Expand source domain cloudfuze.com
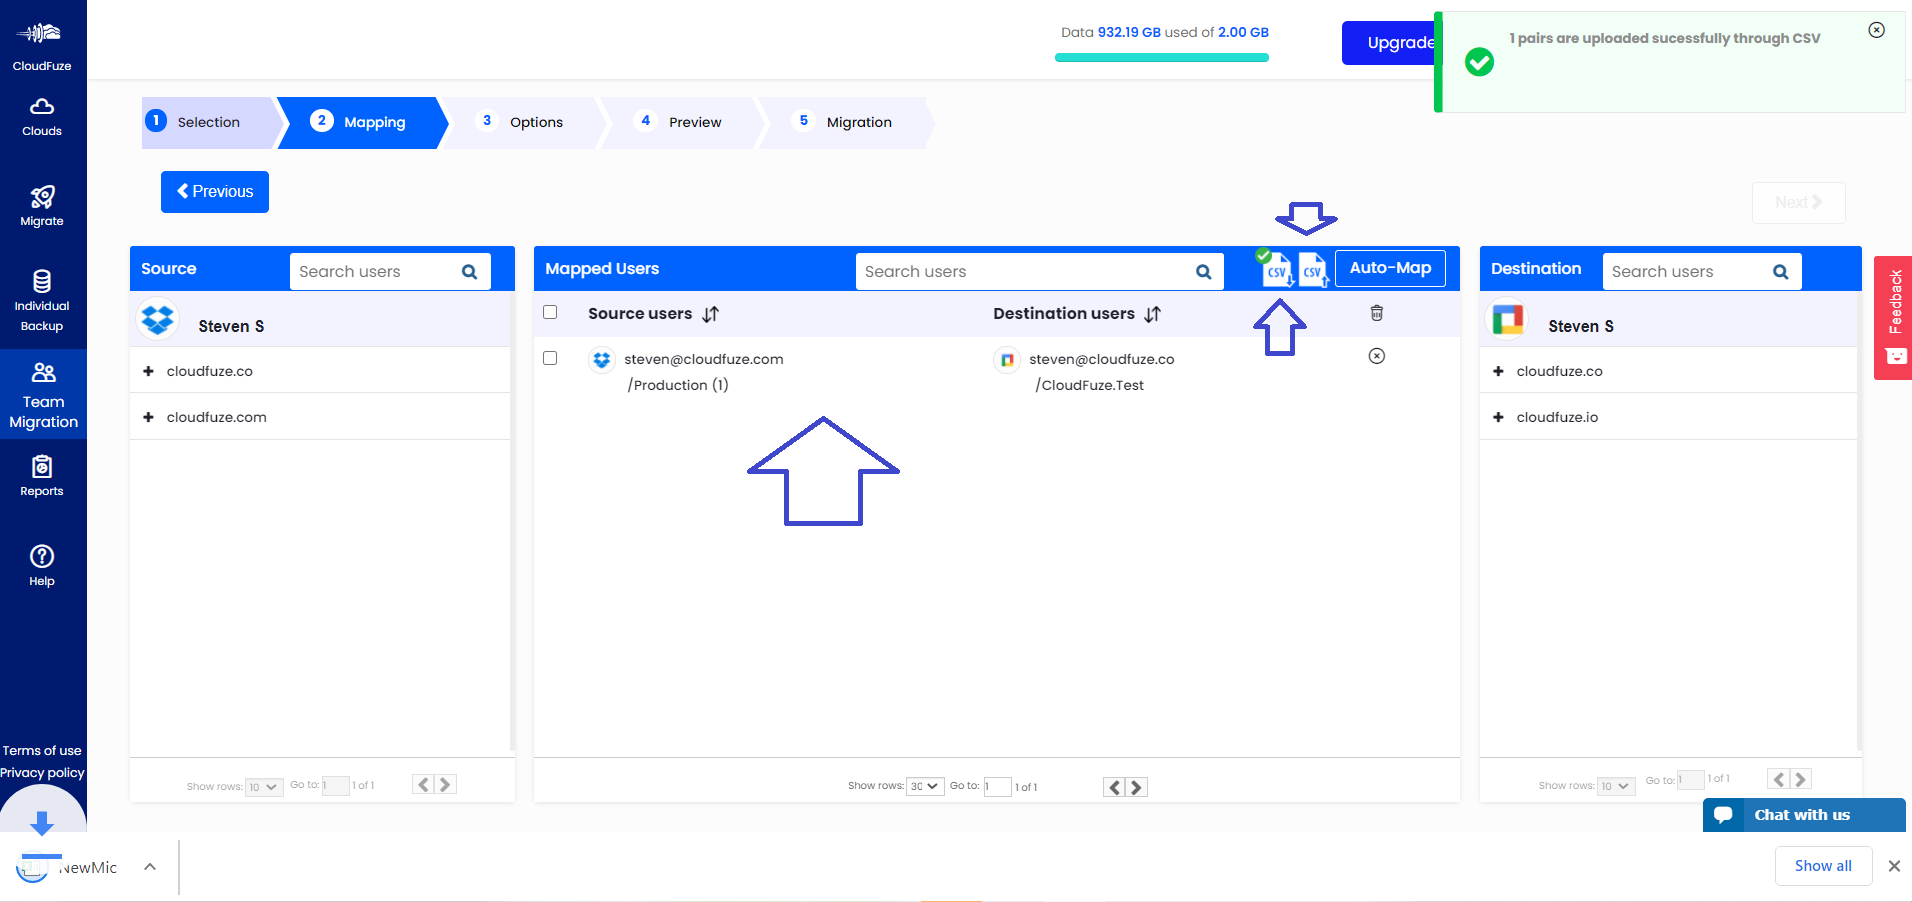The height and width of the screenshot is (902, 1912). pos(148,417)
